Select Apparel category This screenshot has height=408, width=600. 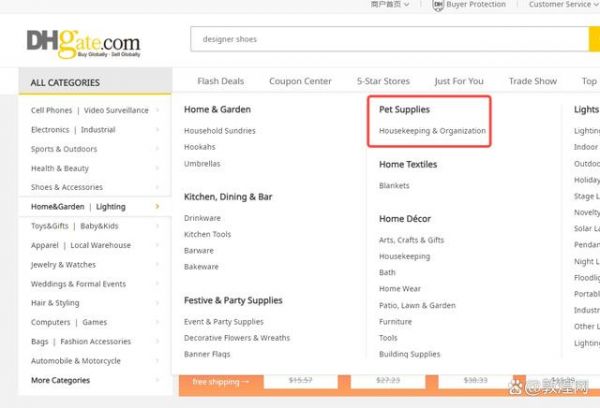tap(45, 245)
